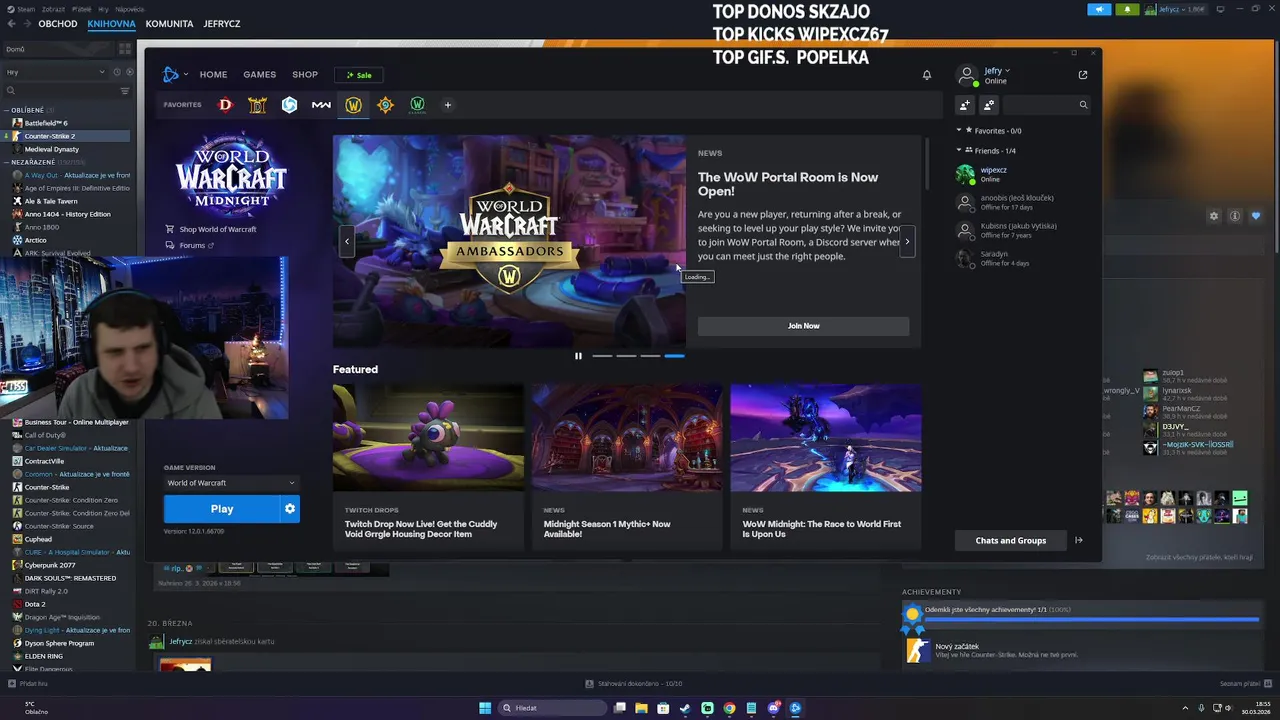Open Steam KNIHOVNA tab
The width and height of the screenshot is (1280, 720).
(111, 23)
